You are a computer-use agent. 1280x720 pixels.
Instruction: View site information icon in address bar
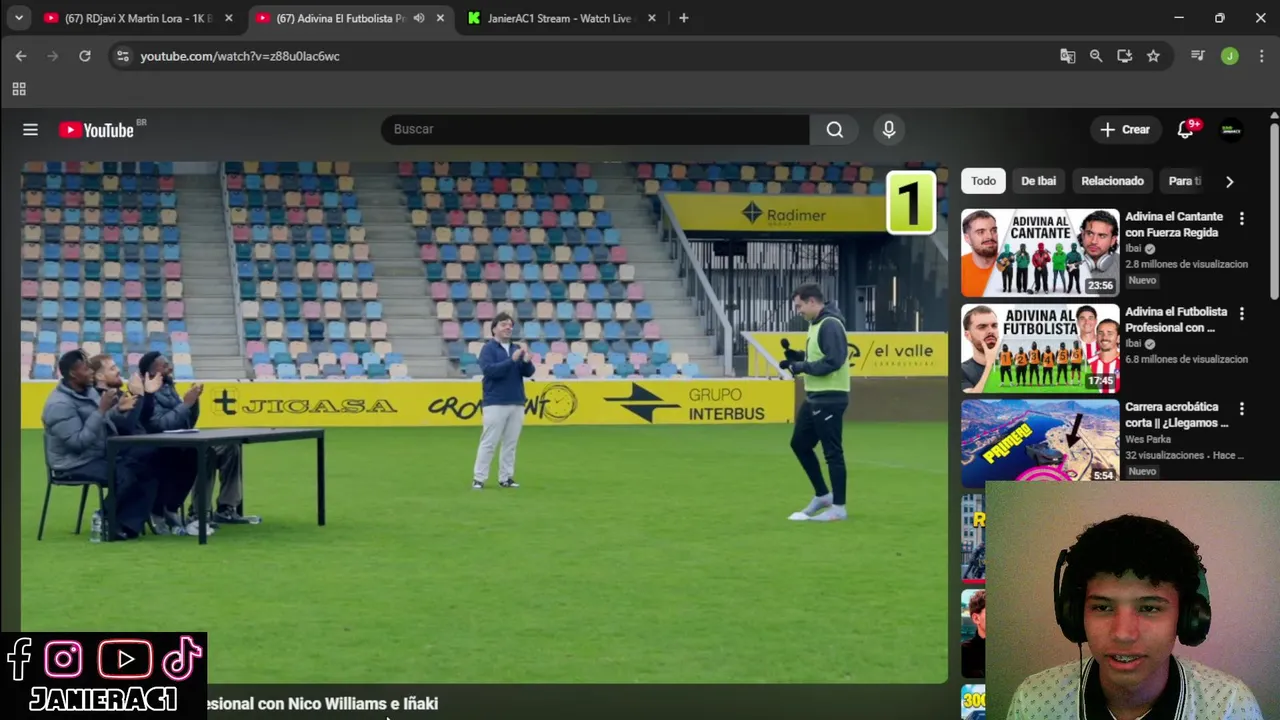122,56
